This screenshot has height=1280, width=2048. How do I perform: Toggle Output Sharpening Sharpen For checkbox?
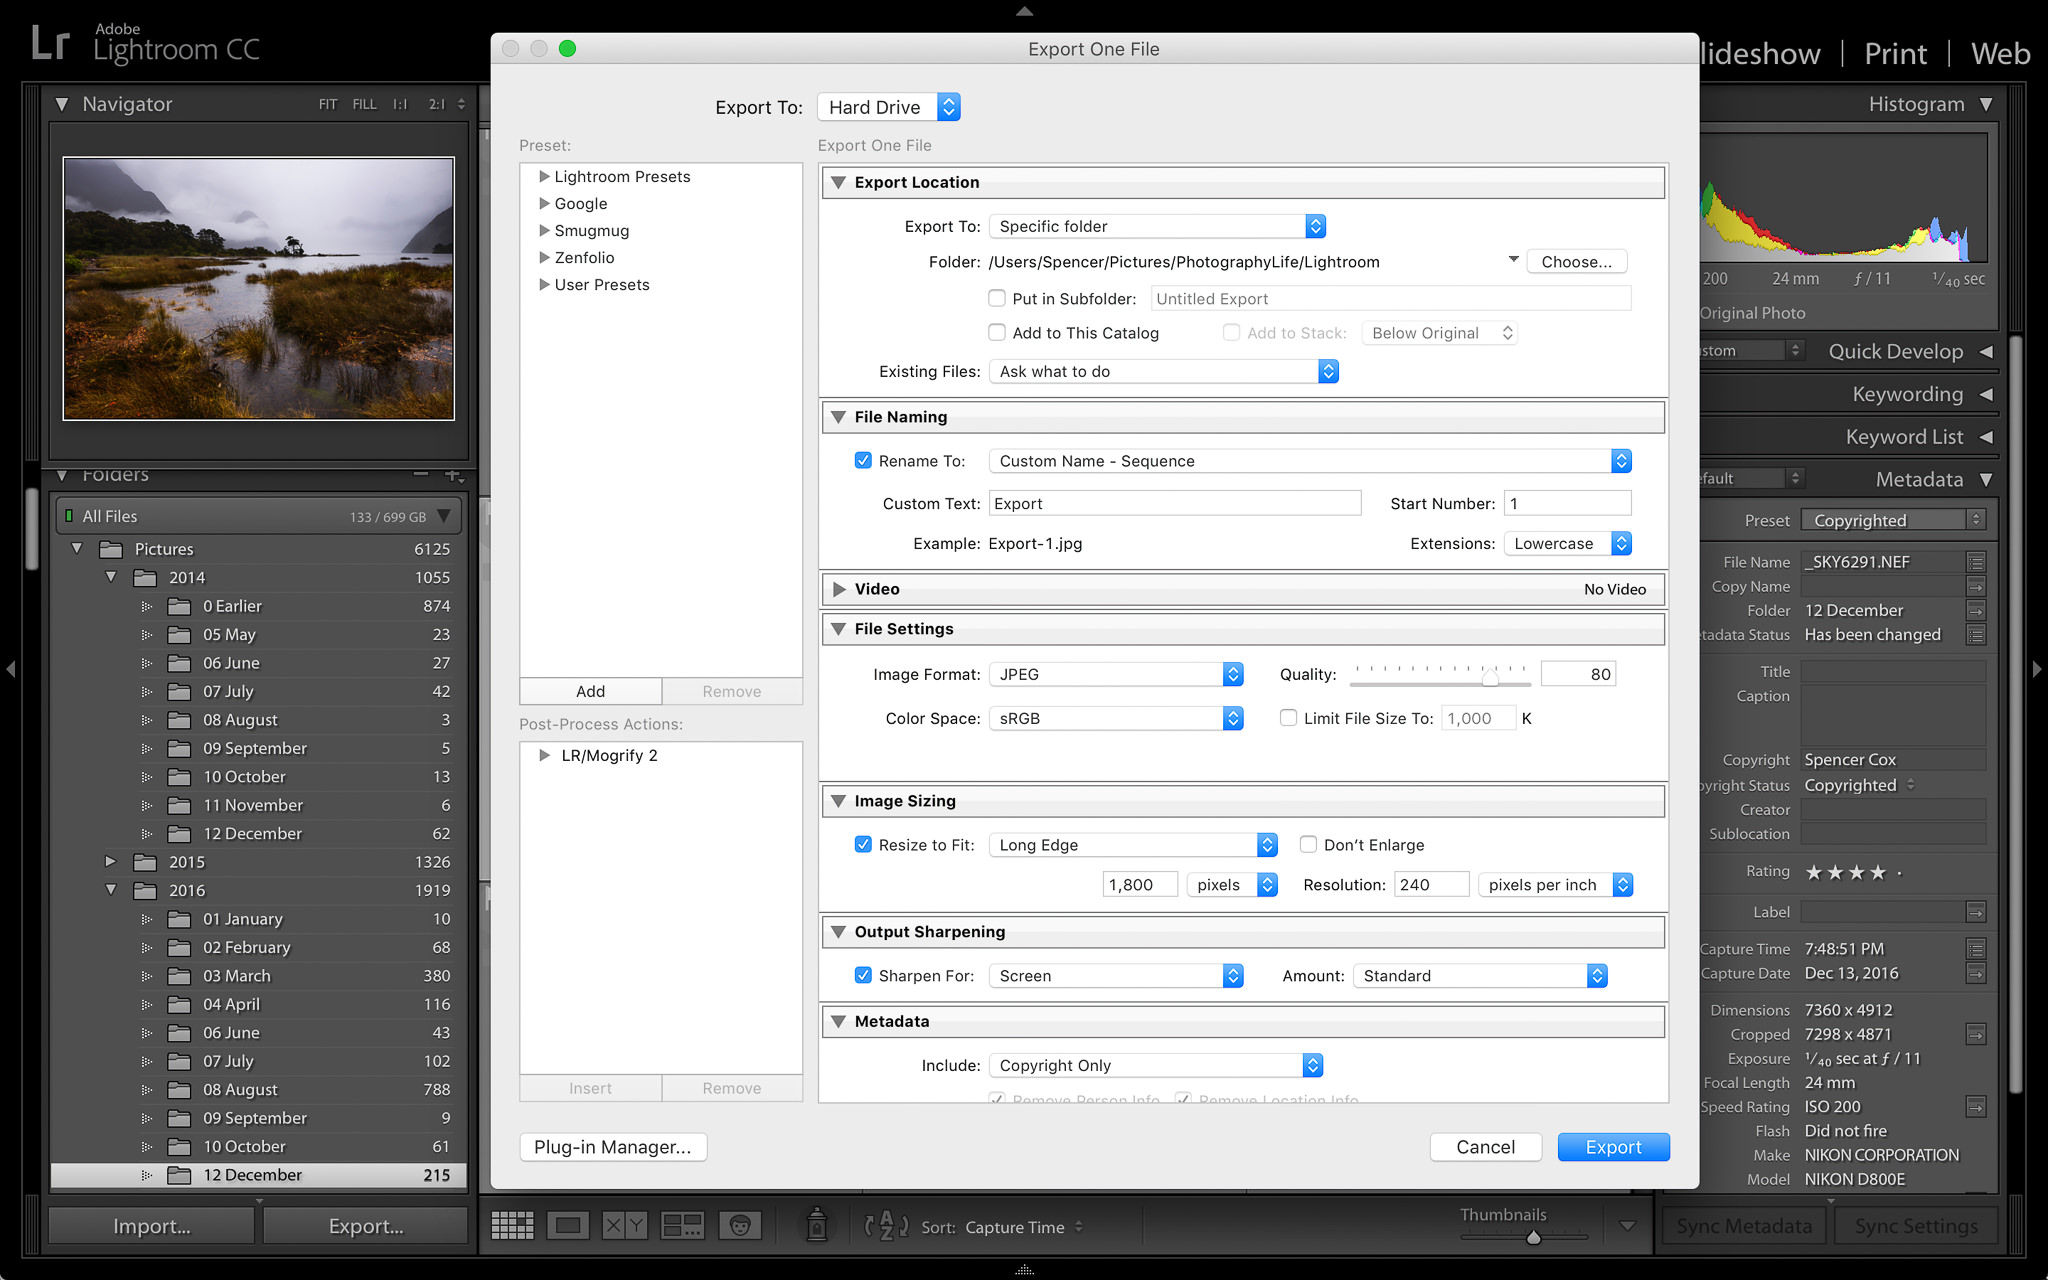(861, 975)
